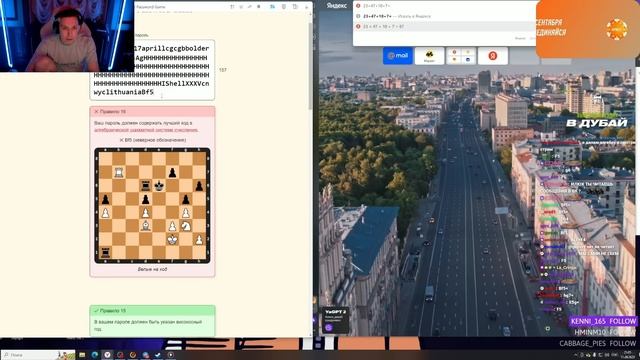The height and width of the screenshot is (360, 640).
Task: Focus the password text field
Action: tap(152, 70)
